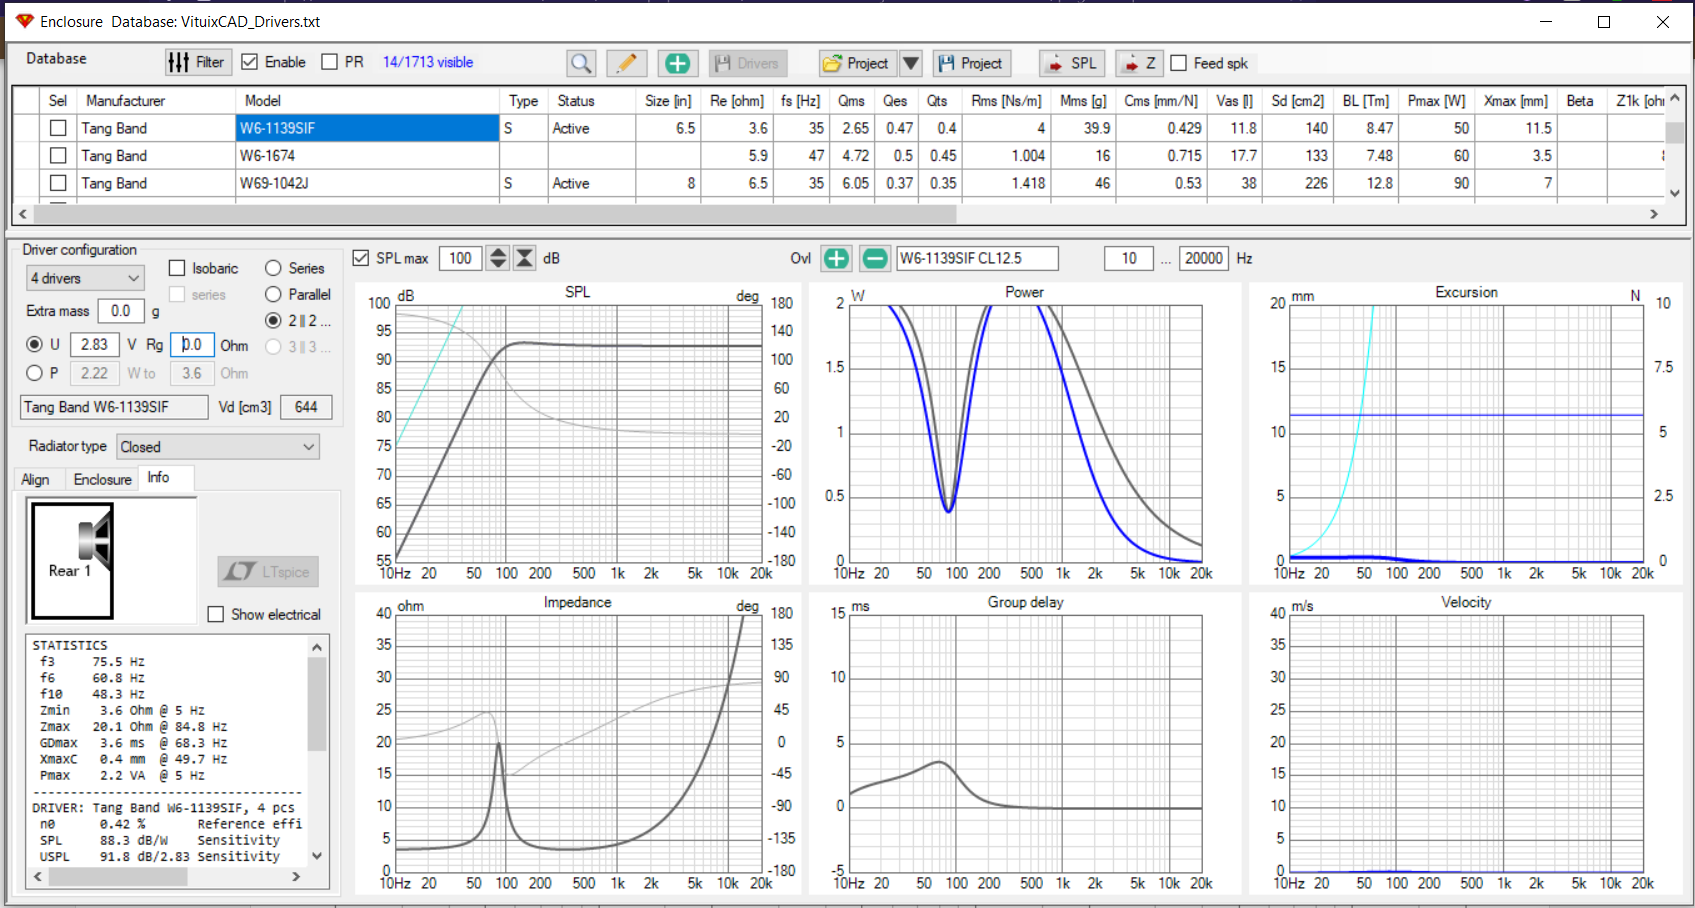Screen dimensions: 1695x908
Task: Check the Isobaric option
Action: 177,268
